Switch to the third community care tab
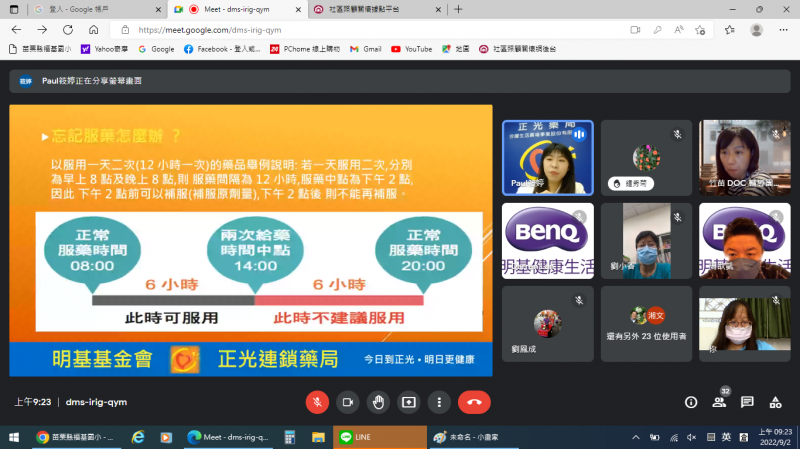This screenshot has height=449, width=800. point(377,9)
